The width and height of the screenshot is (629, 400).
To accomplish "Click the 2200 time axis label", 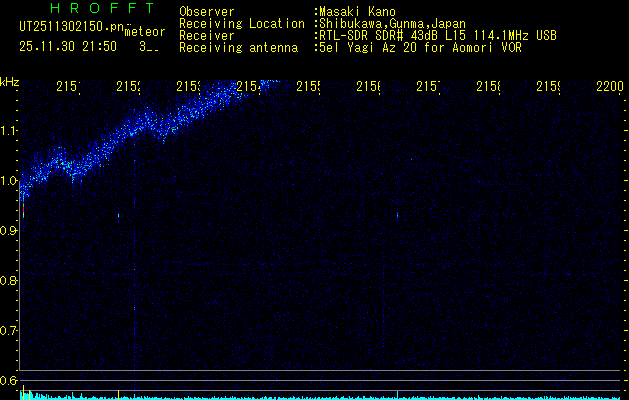I will [609, 89].
